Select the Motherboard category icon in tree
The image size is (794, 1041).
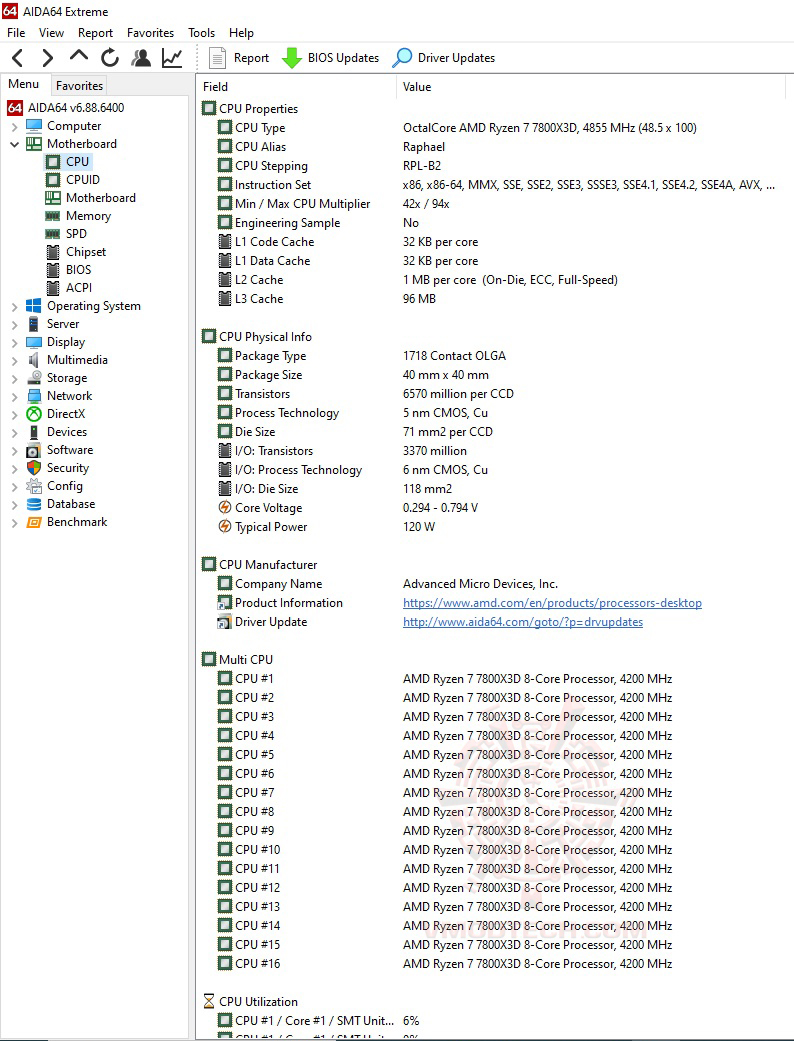tap(34, 143)
